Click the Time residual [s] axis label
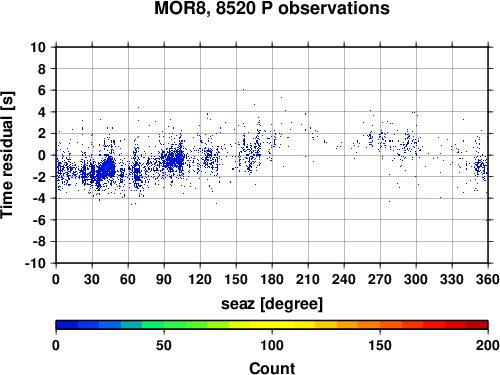Image resolution: width=500 pixels, height=375 pixels. (x=7, y=155)
